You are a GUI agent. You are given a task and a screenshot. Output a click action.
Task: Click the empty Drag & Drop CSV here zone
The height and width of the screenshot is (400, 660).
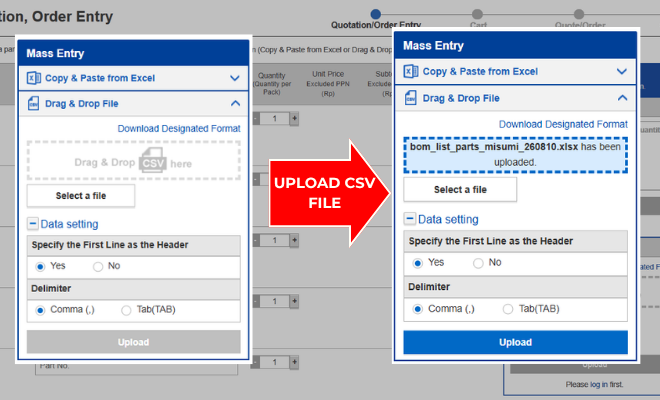pos(133,160)
